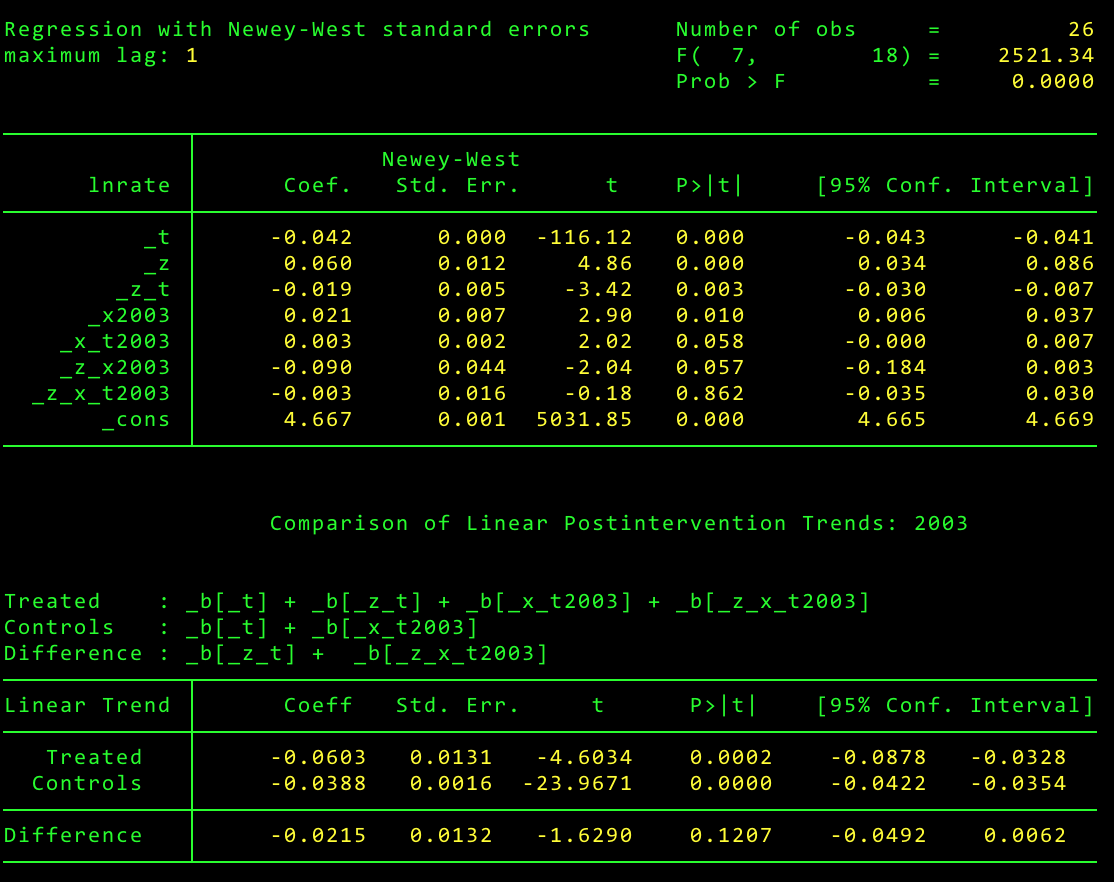Screen dimensions: 1114x882
Task: Click the _cons coefficient value 4.667
Action: [318, 420]
